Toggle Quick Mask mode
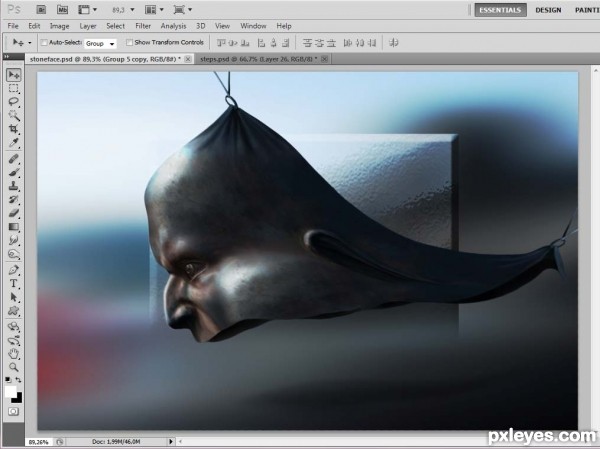Screen dimensions: 600x449 coord(13,411)
